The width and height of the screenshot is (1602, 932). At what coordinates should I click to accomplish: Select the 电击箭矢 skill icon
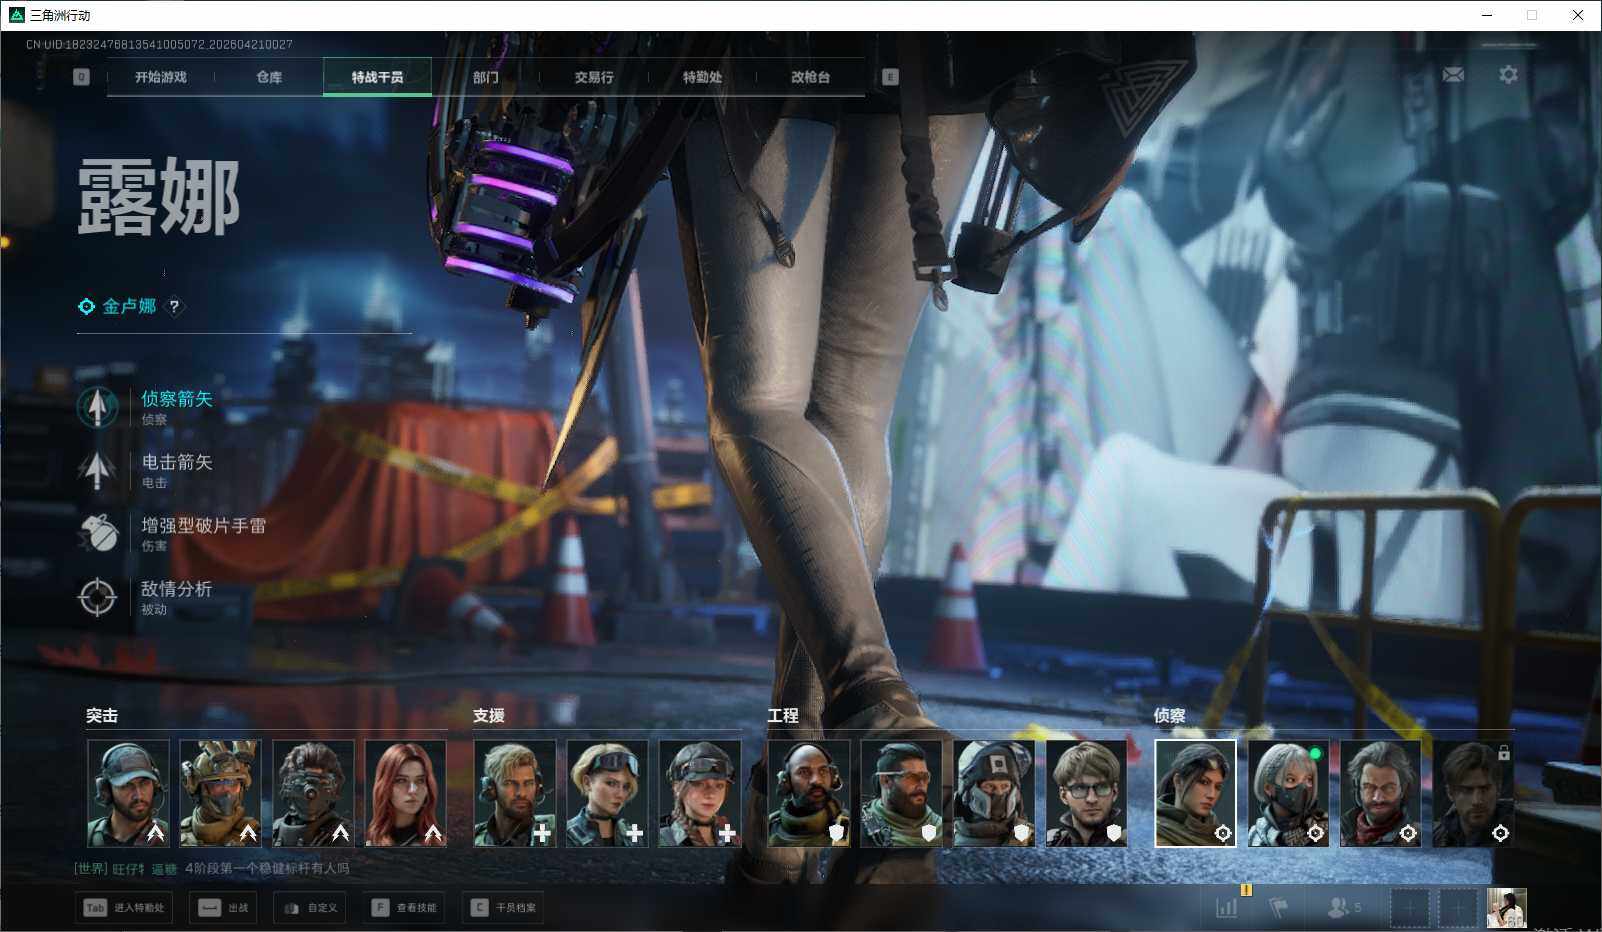97,470
